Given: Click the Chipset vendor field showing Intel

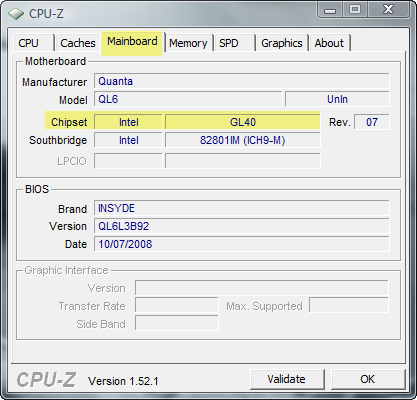Looking at the screenshot, I should [x=128, y=122].
